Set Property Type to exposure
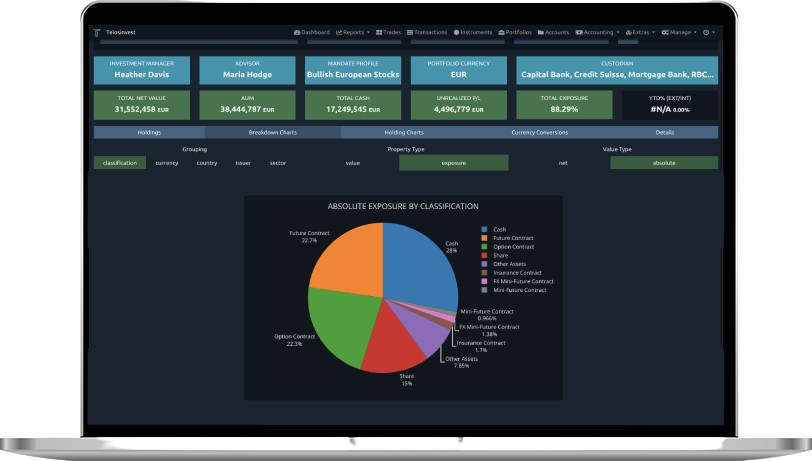This screenshot has height=461, width=812. [454, 163]
